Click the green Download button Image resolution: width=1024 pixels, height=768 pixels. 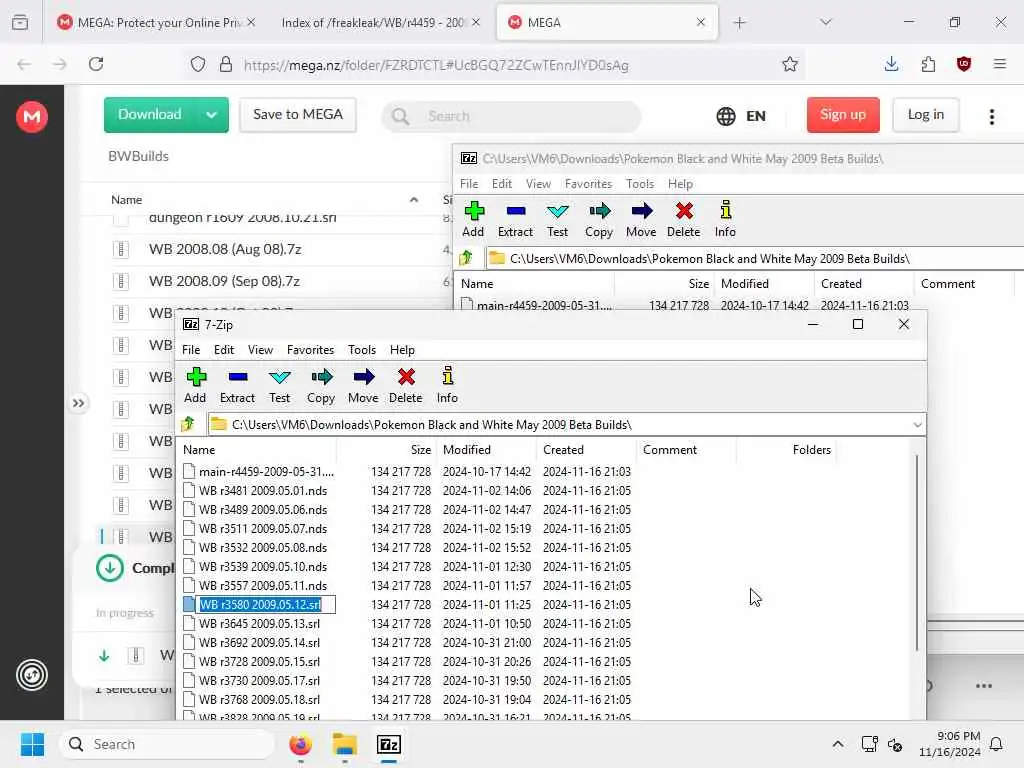150,115
